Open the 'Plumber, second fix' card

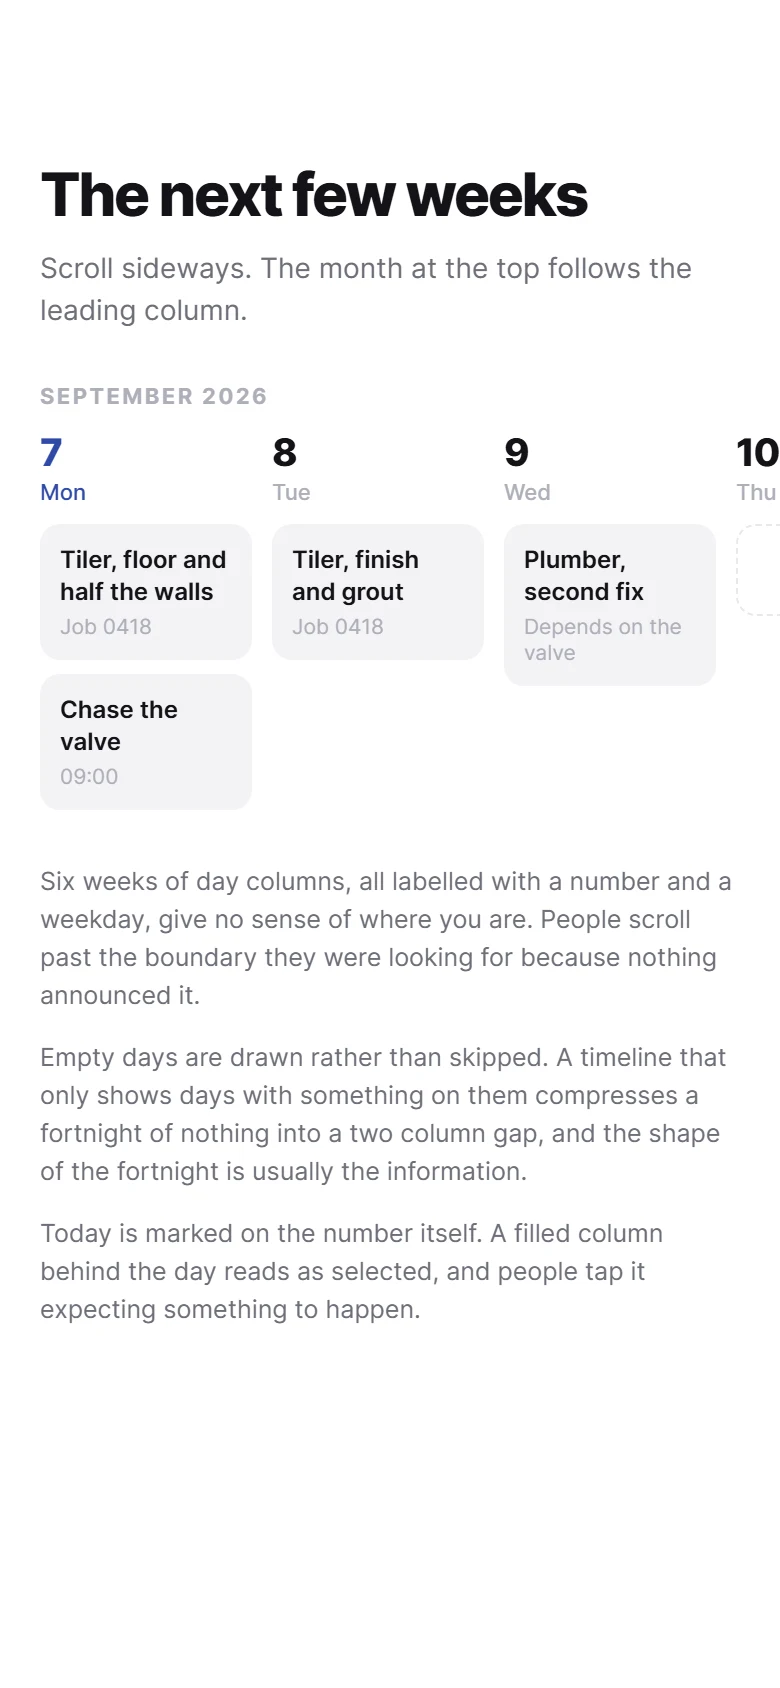tap(610, 605)
